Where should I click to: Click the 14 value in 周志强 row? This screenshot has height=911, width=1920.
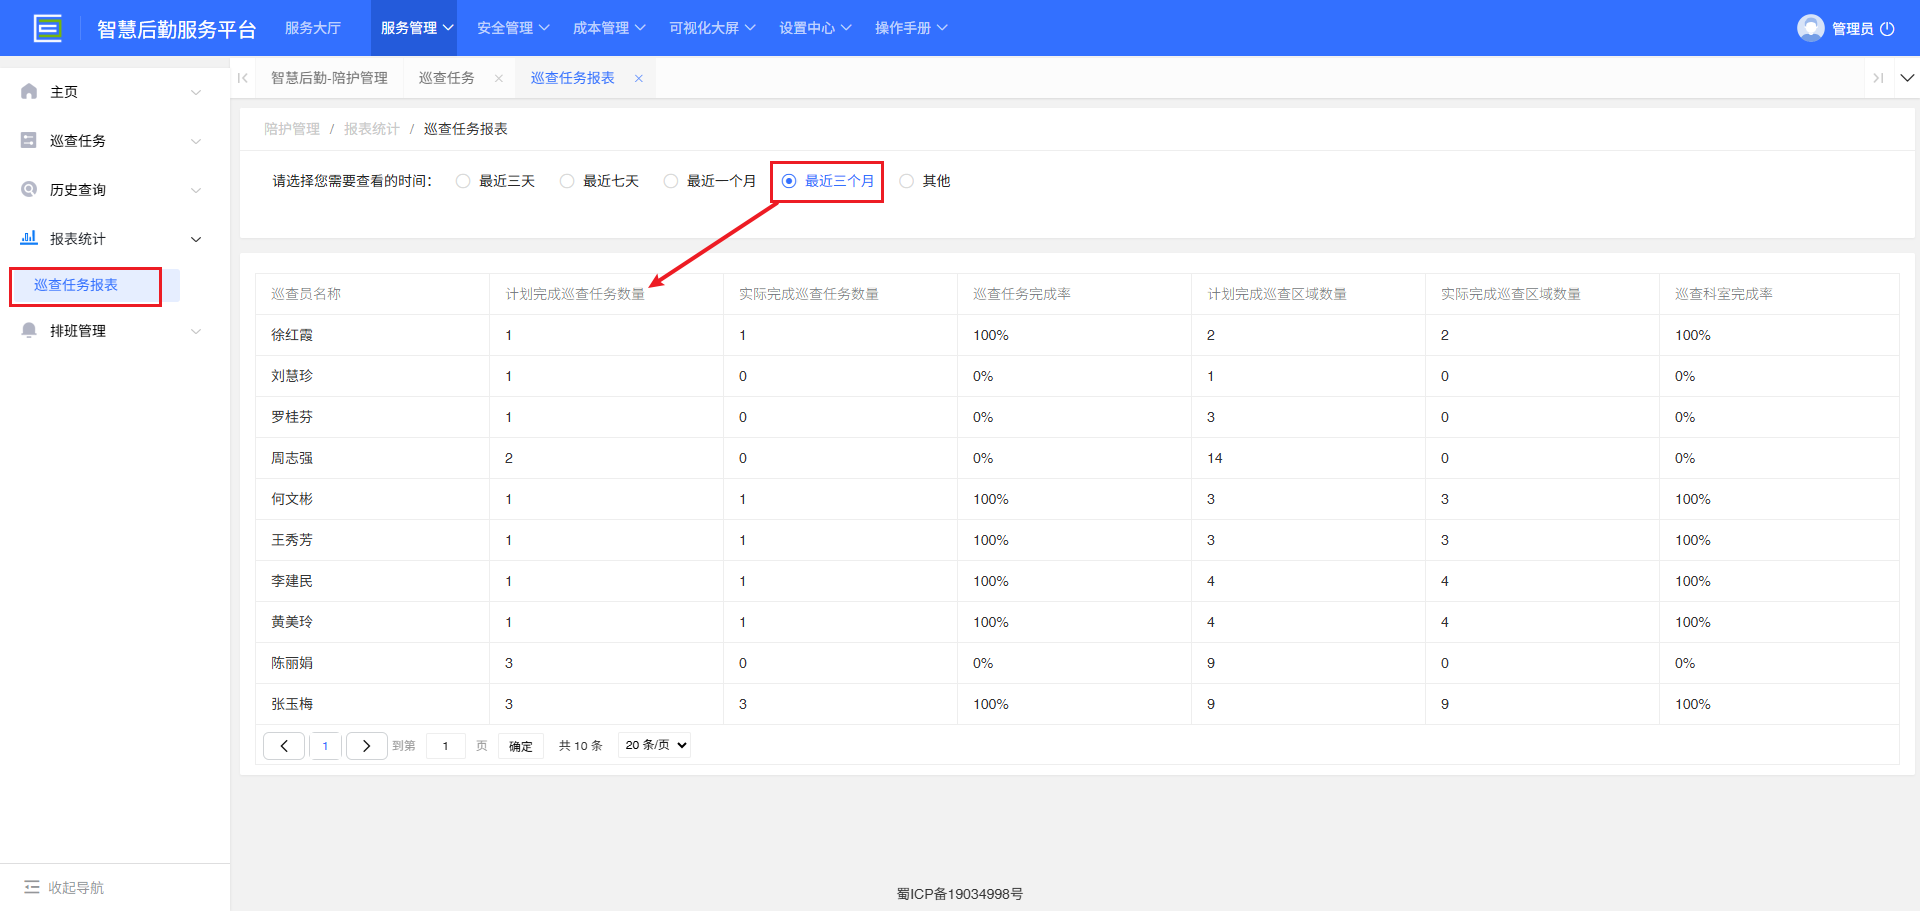point(1215,458)
